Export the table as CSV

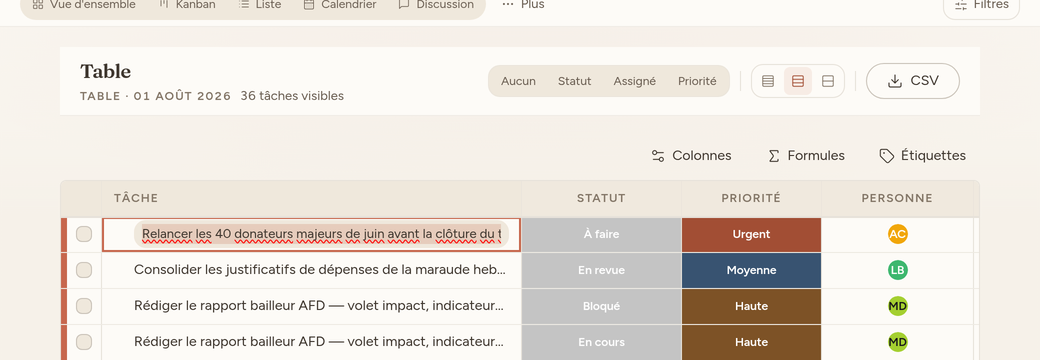tap(913, 81)
